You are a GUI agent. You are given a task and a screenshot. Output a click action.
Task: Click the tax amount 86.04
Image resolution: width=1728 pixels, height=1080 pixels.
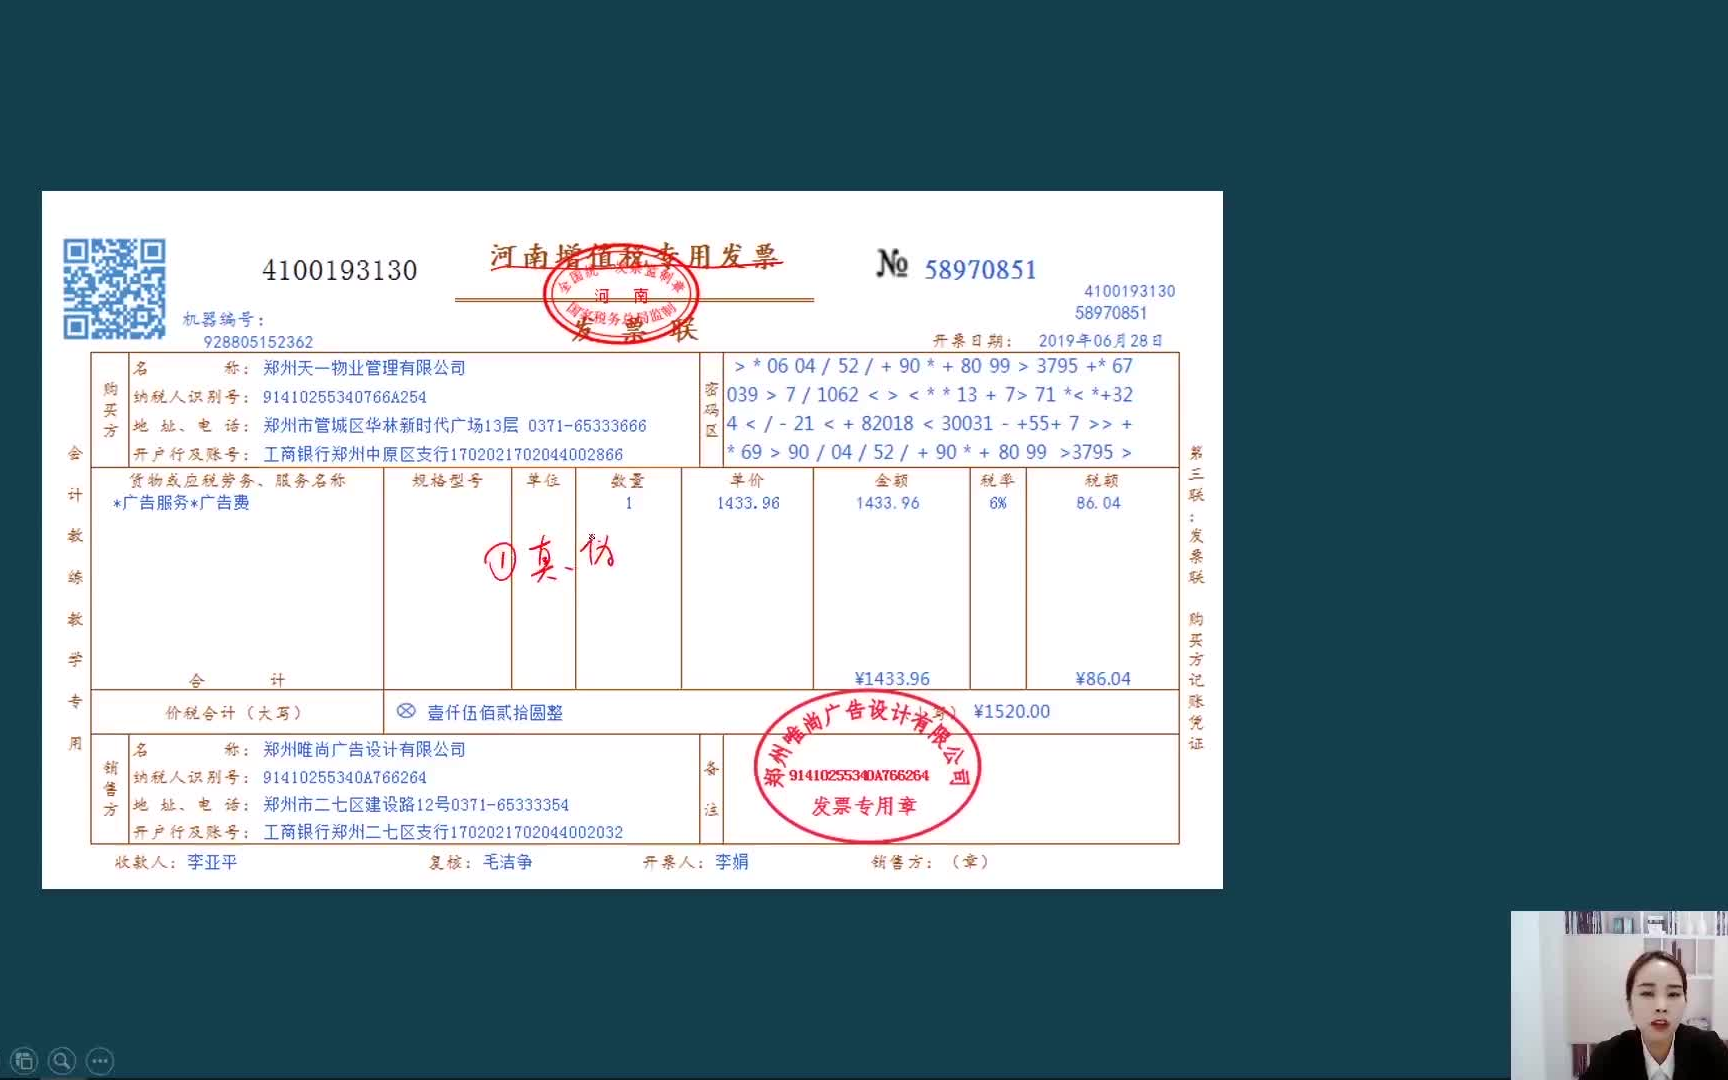[1098, 503]
